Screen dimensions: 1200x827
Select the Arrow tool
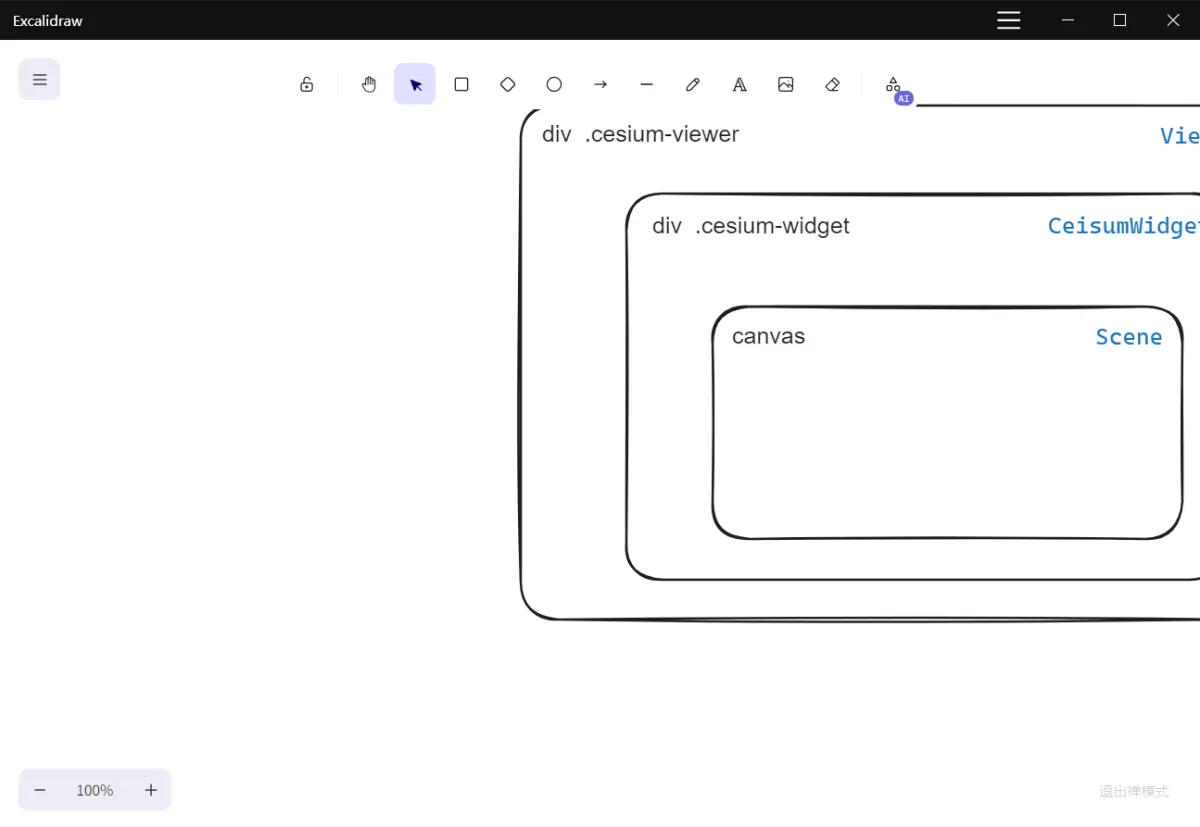(x=600, y=84)
